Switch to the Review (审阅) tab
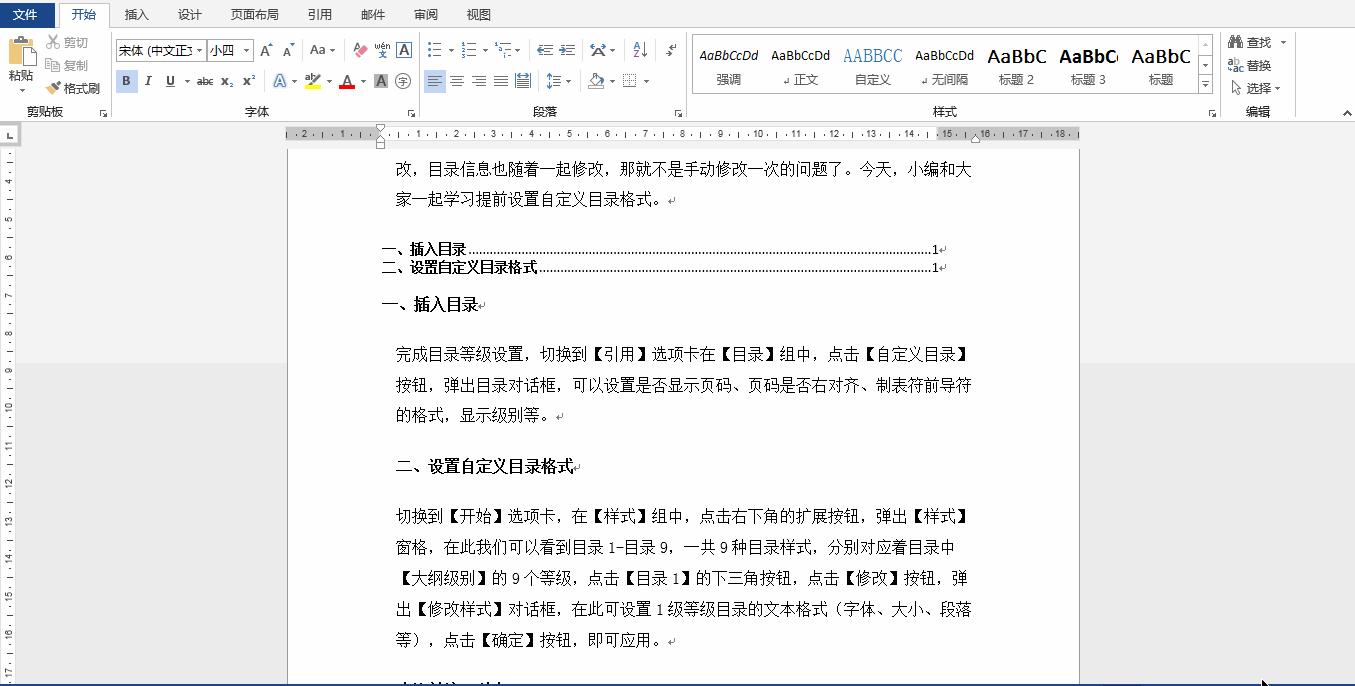 click(x=426, y=15)
